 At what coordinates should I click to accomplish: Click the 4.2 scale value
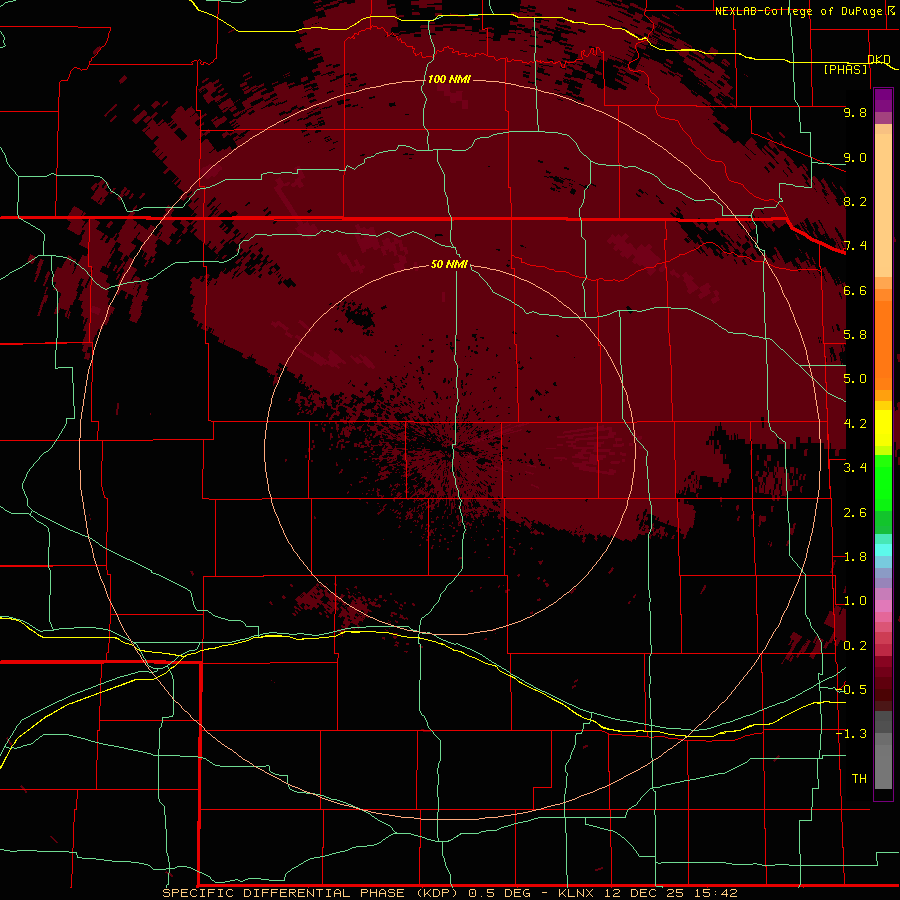855,424
